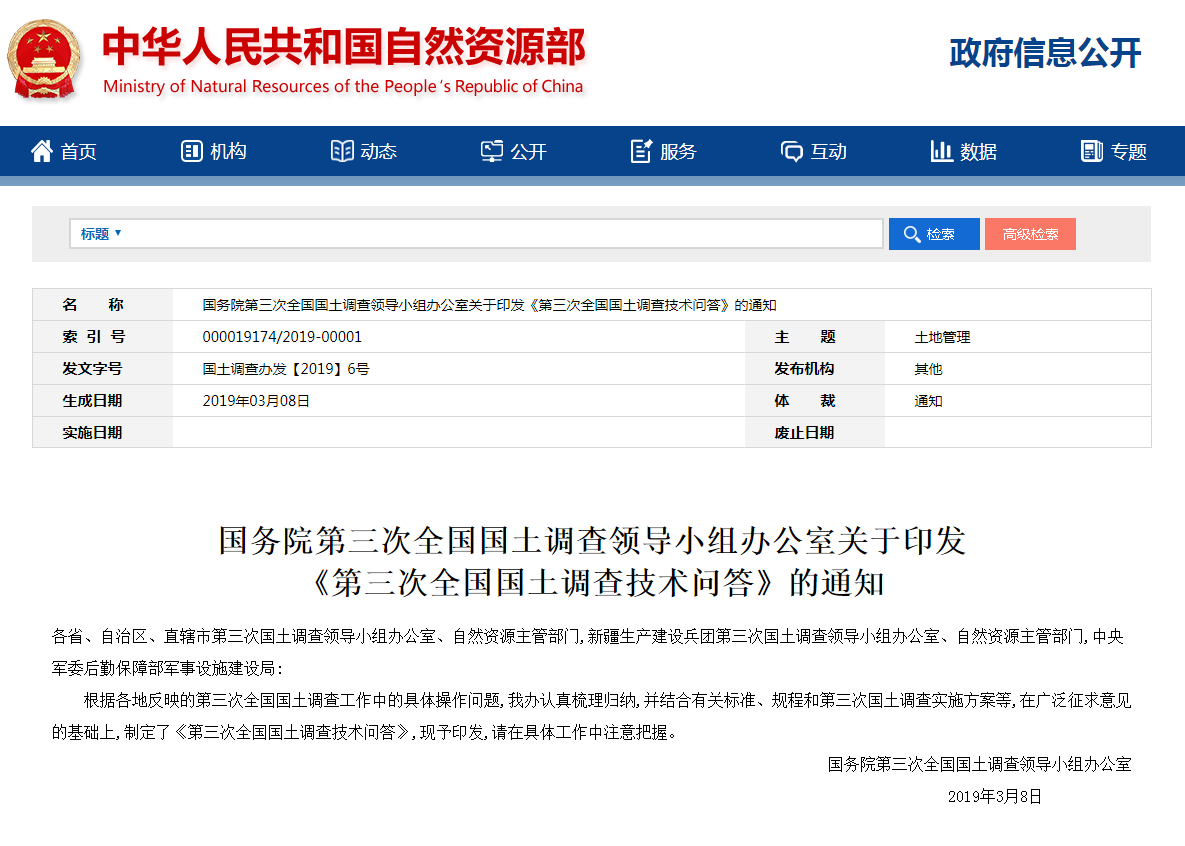Click the 发文字号 row label
The image size is (1185, 846).
(x=92, y=369)
